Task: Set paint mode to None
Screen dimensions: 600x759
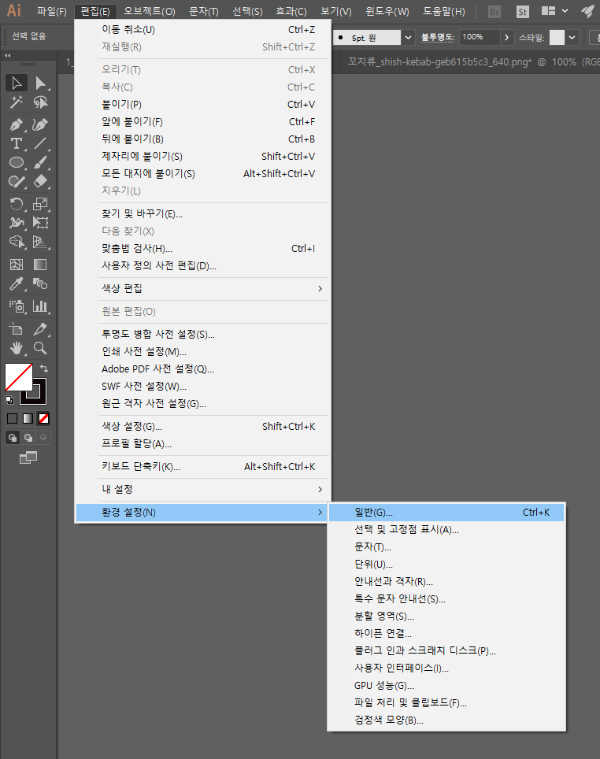Action: coord(44,418)
